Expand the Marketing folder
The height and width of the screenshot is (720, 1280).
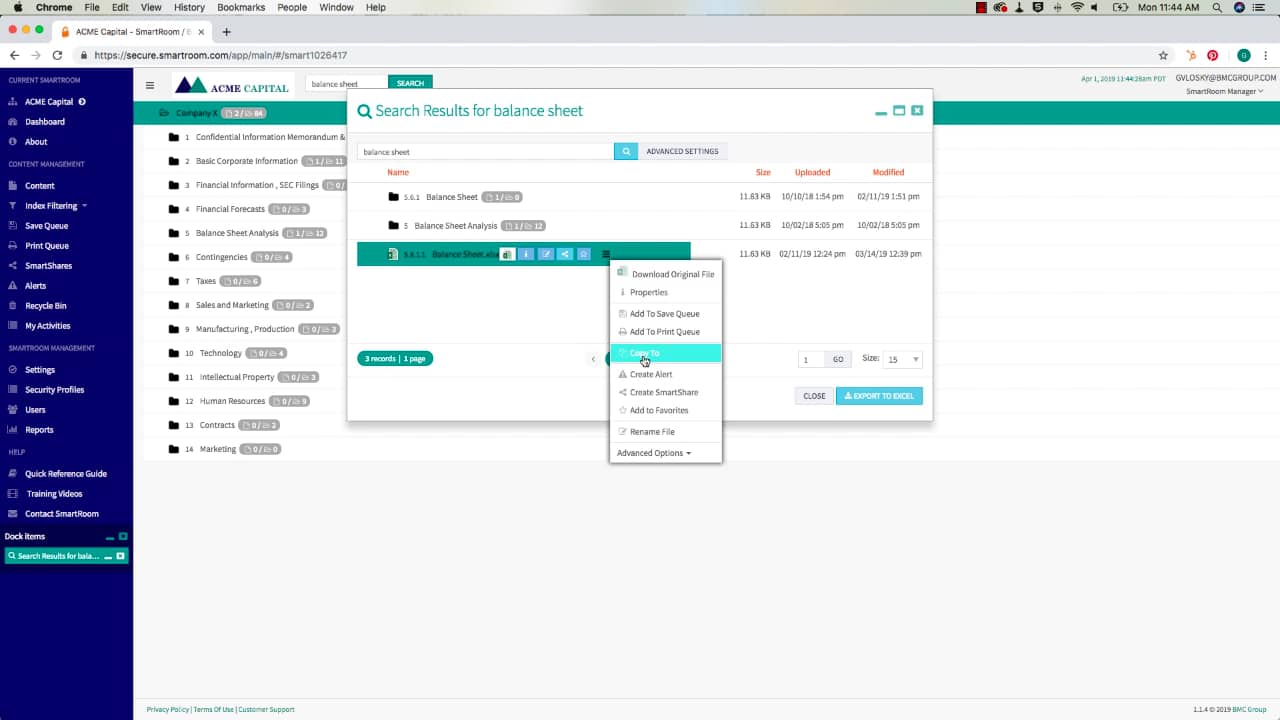[173, 449]
